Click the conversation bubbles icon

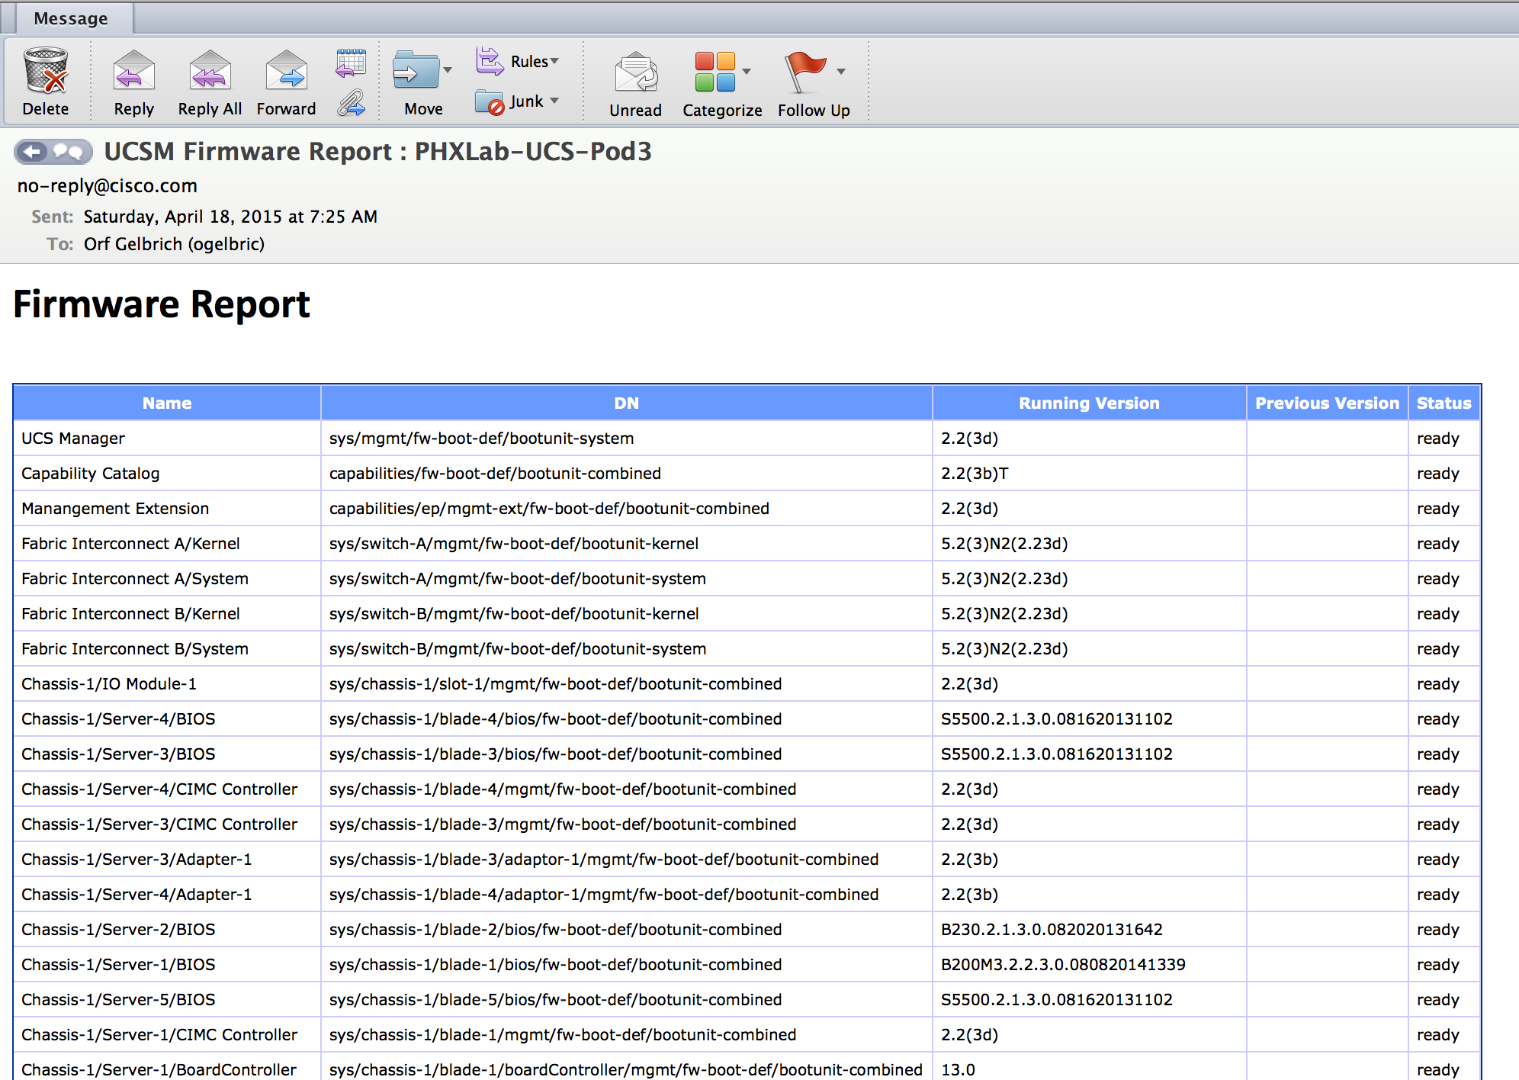(69, 151)
